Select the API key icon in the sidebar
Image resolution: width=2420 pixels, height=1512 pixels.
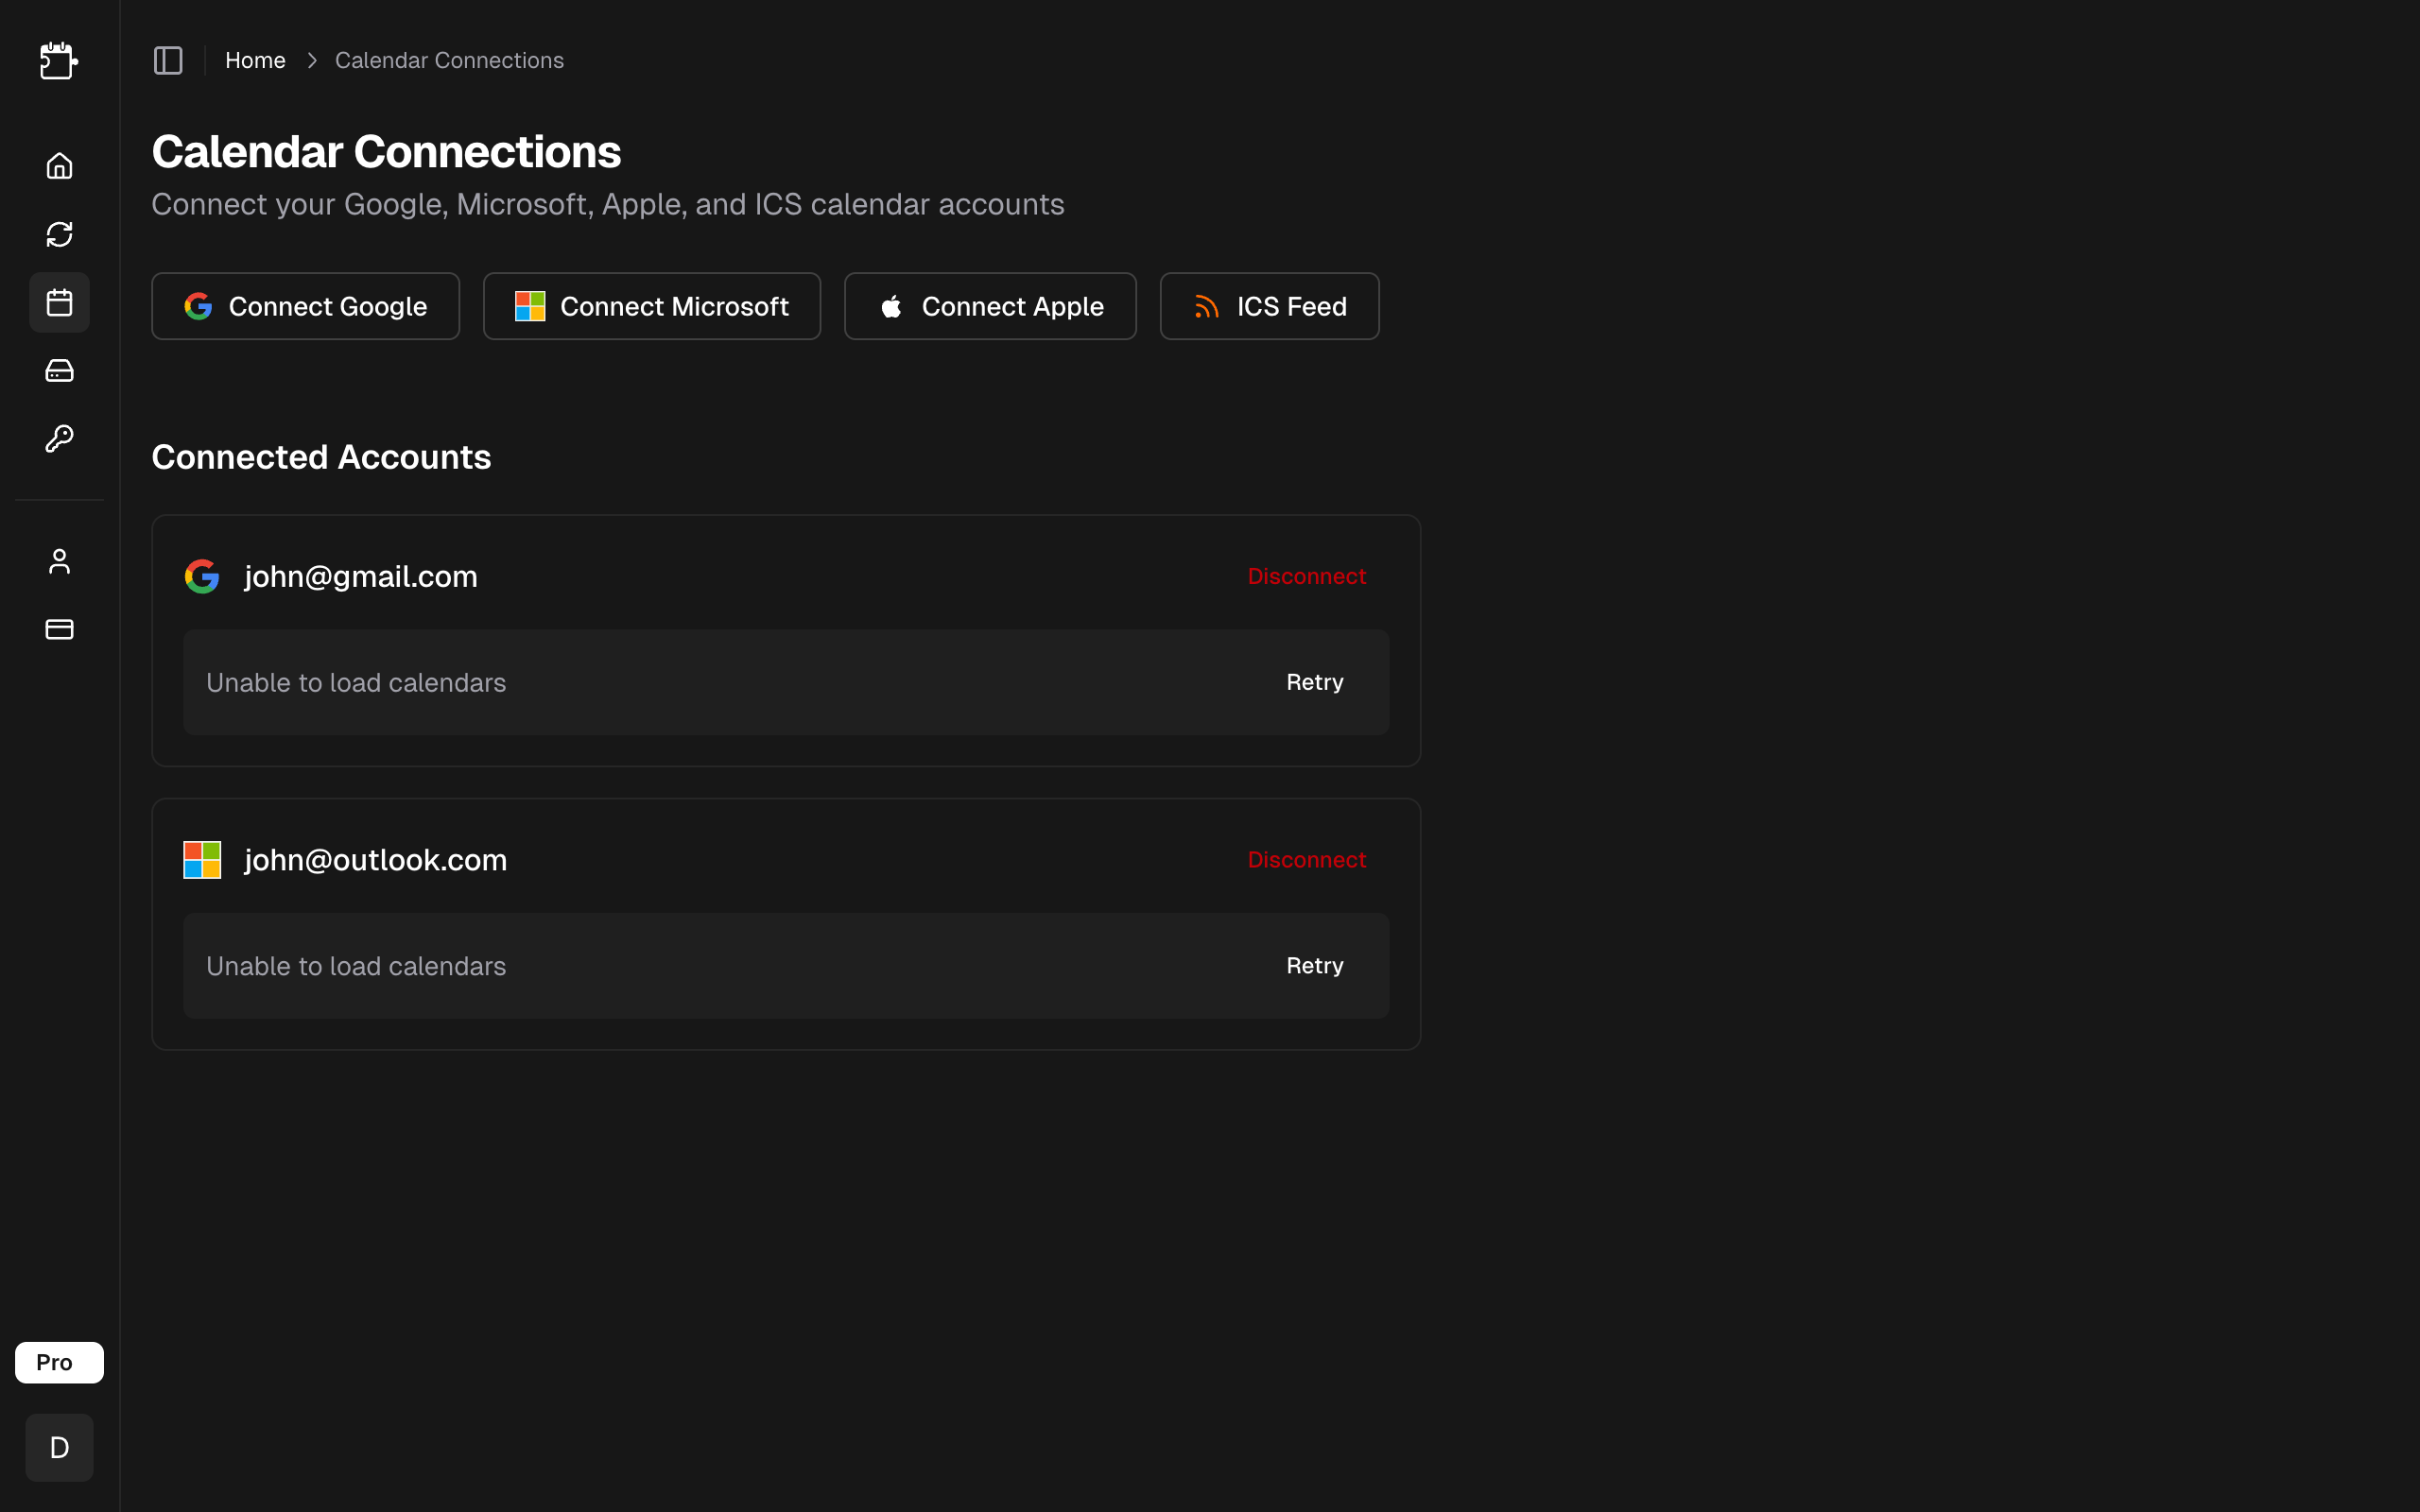(x=59, y=438)
